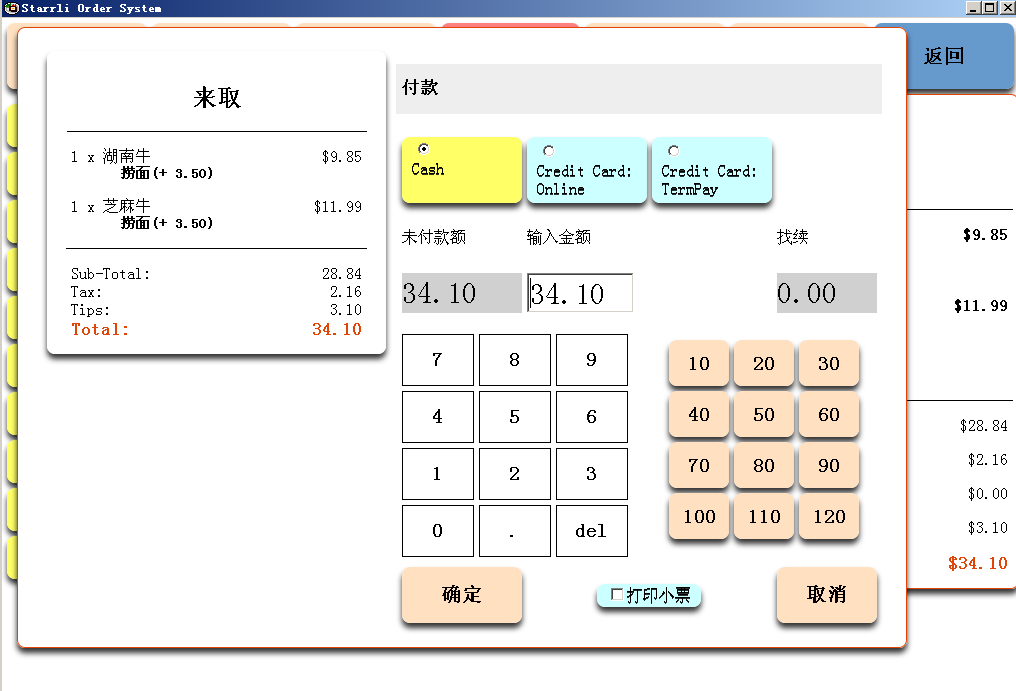Select quick amount 120
The width and height of the screenshot is (1016, 691).
pos(829,517)
